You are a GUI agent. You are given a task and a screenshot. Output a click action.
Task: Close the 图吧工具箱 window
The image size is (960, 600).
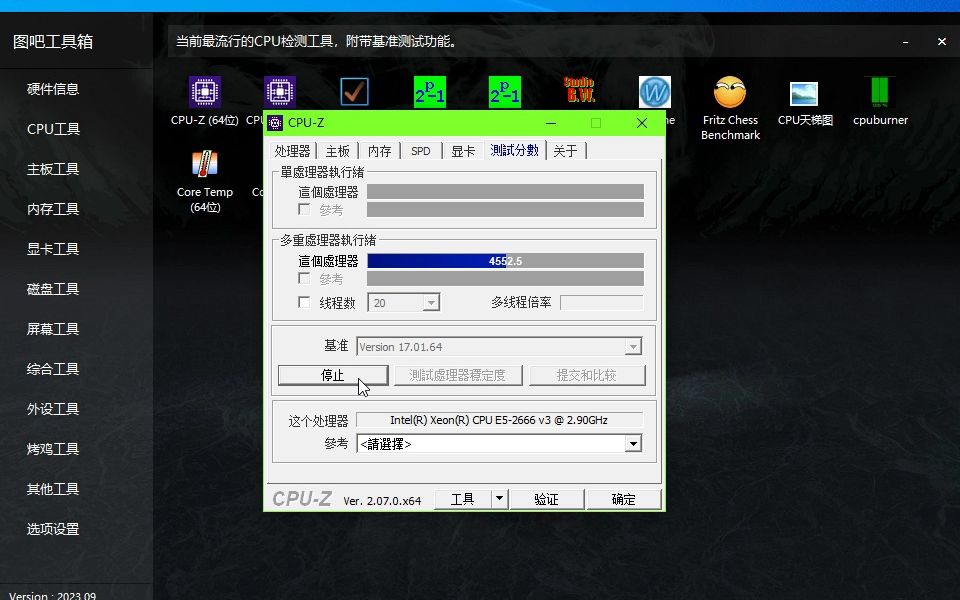942,42
